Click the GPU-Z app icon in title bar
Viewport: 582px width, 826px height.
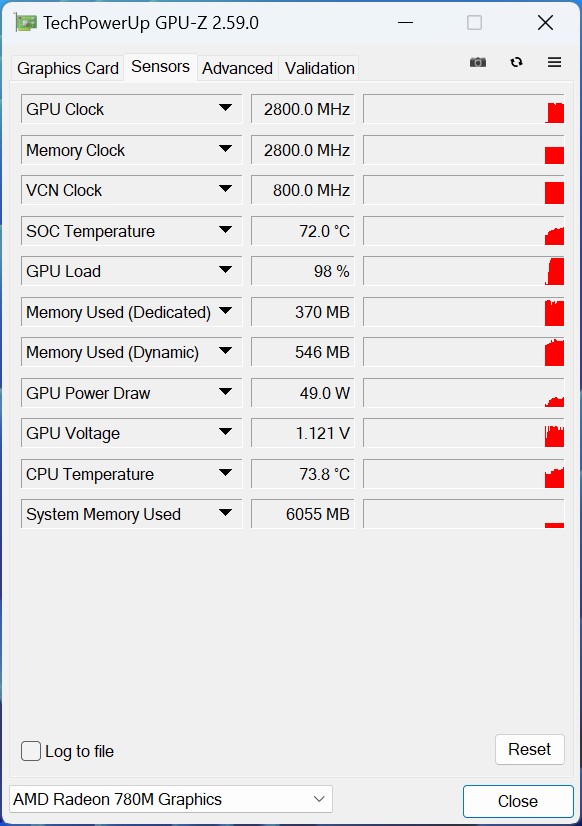[x=26, y=23]
